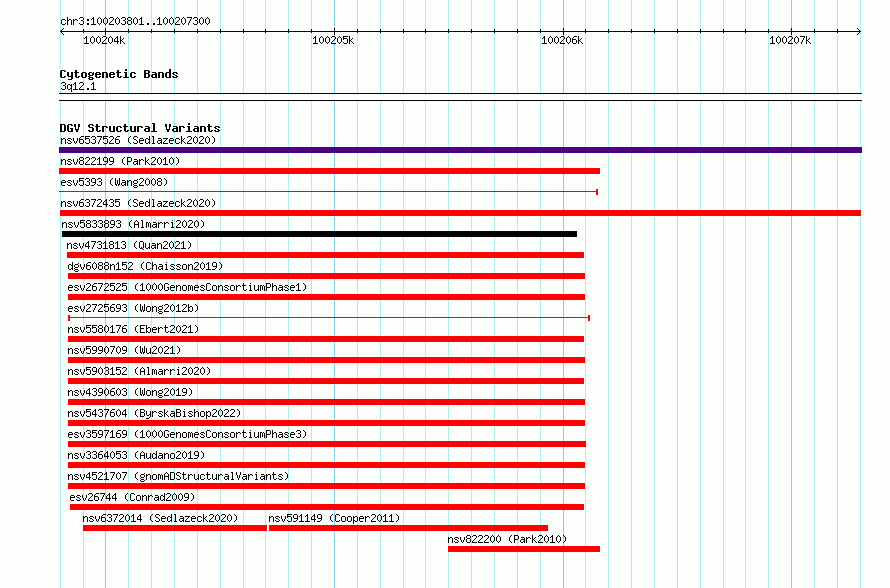The width and height of the screenshot is (890, 588).
Task: Select the red nsv4731813 variant bar
Action: tap(325, 255)
